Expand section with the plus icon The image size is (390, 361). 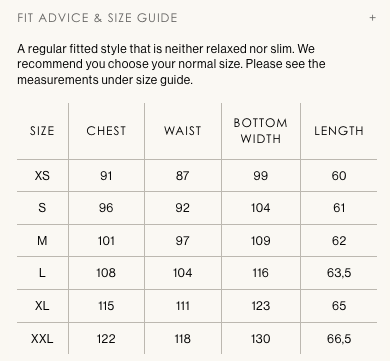pos(373,18)
